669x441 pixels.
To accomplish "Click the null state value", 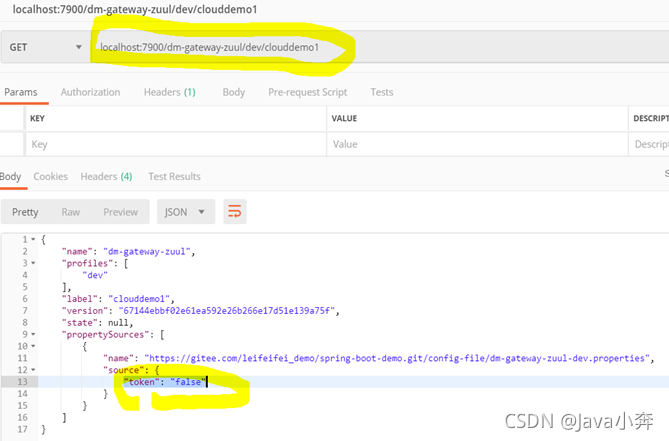I will 118,323.
